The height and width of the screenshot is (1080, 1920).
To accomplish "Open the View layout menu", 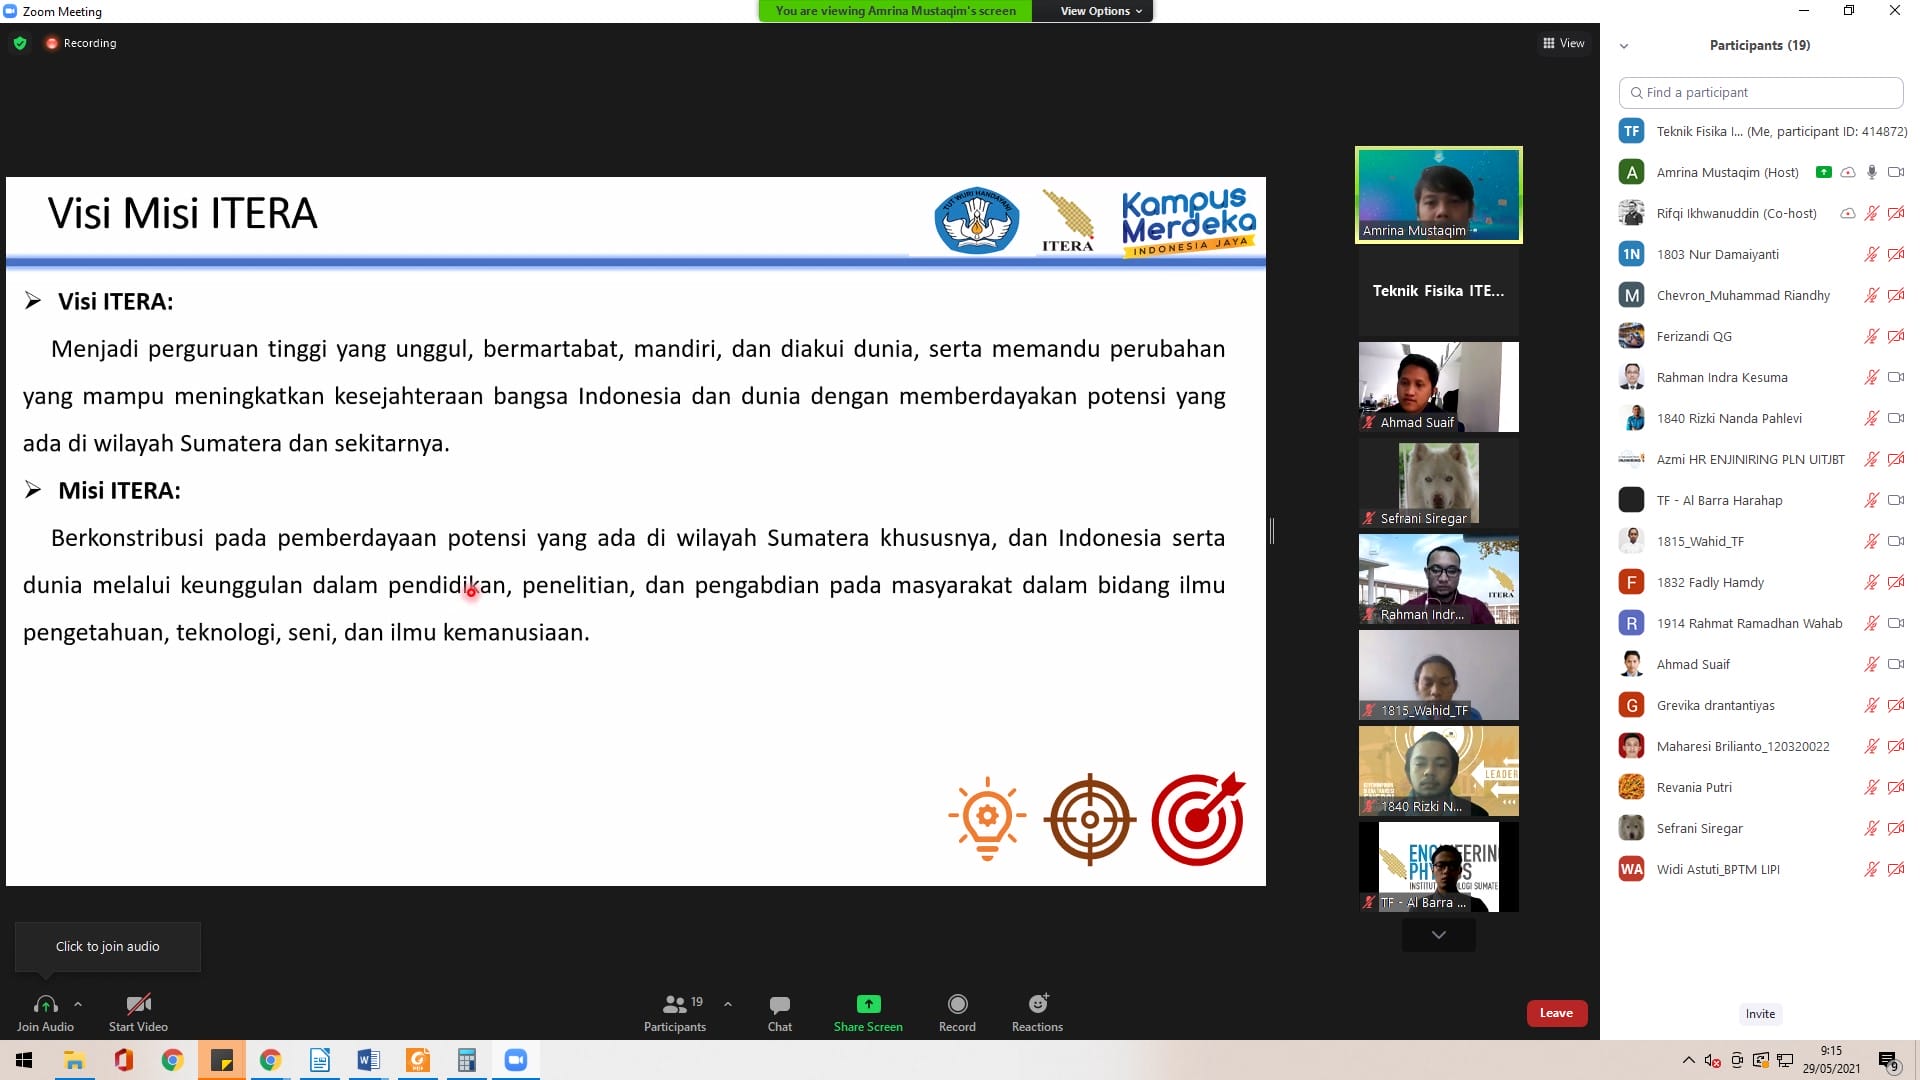I will pyautogui.click(x=1564, y=43).
